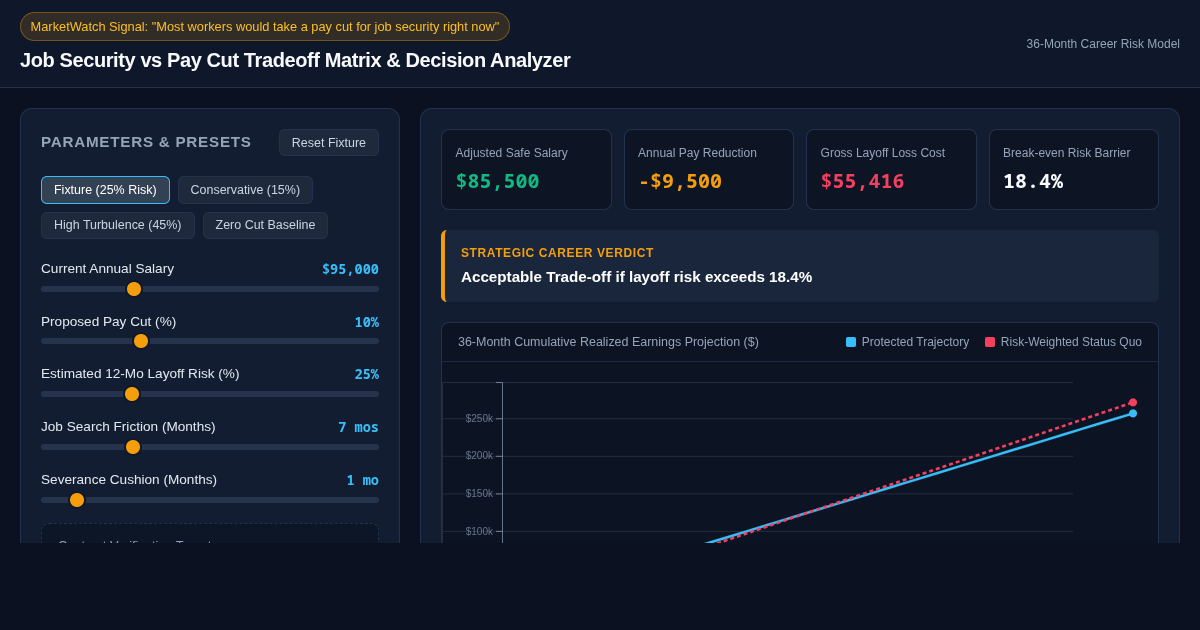Click the 7 mos friction value

pyautogui.click(x=358, y=427)
